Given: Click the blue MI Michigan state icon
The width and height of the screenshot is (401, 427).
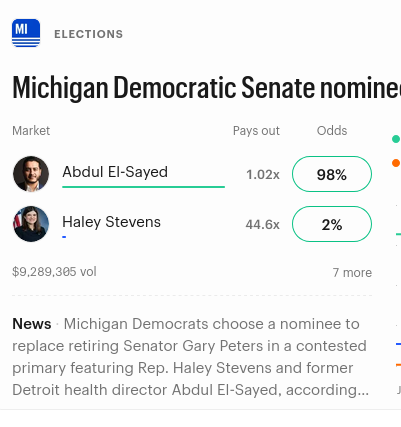Looking at the screenshot, I should click(x=26, y=33).
